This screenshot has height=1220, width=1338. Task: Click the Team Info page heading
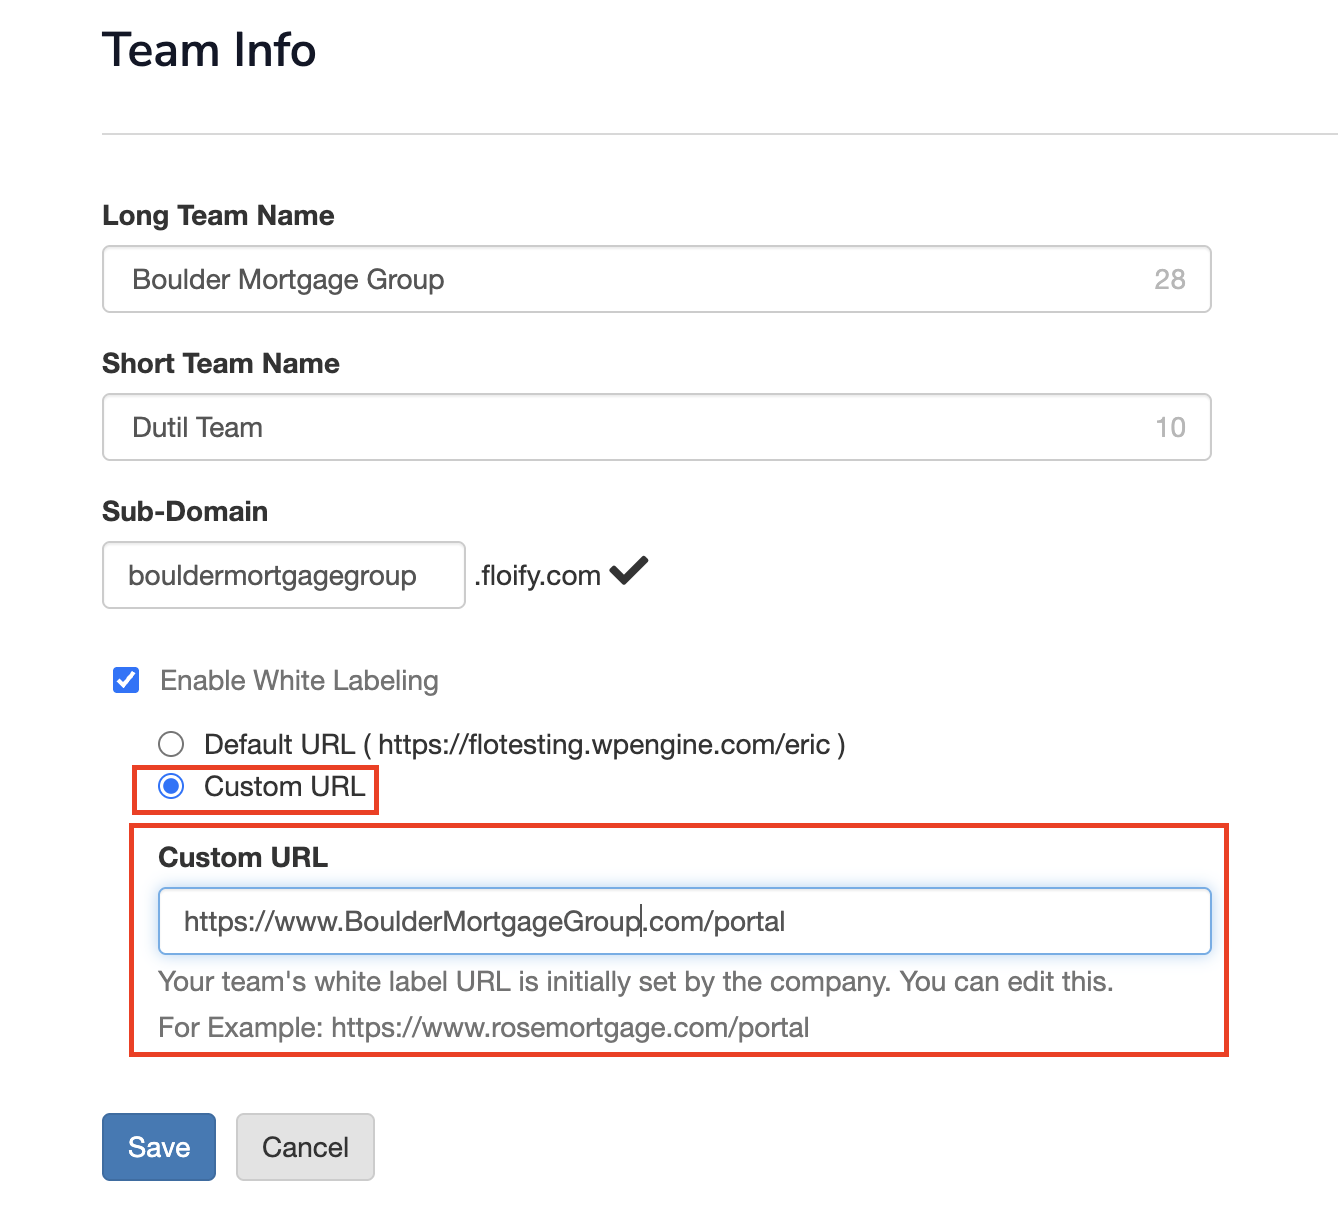[209, 50]
